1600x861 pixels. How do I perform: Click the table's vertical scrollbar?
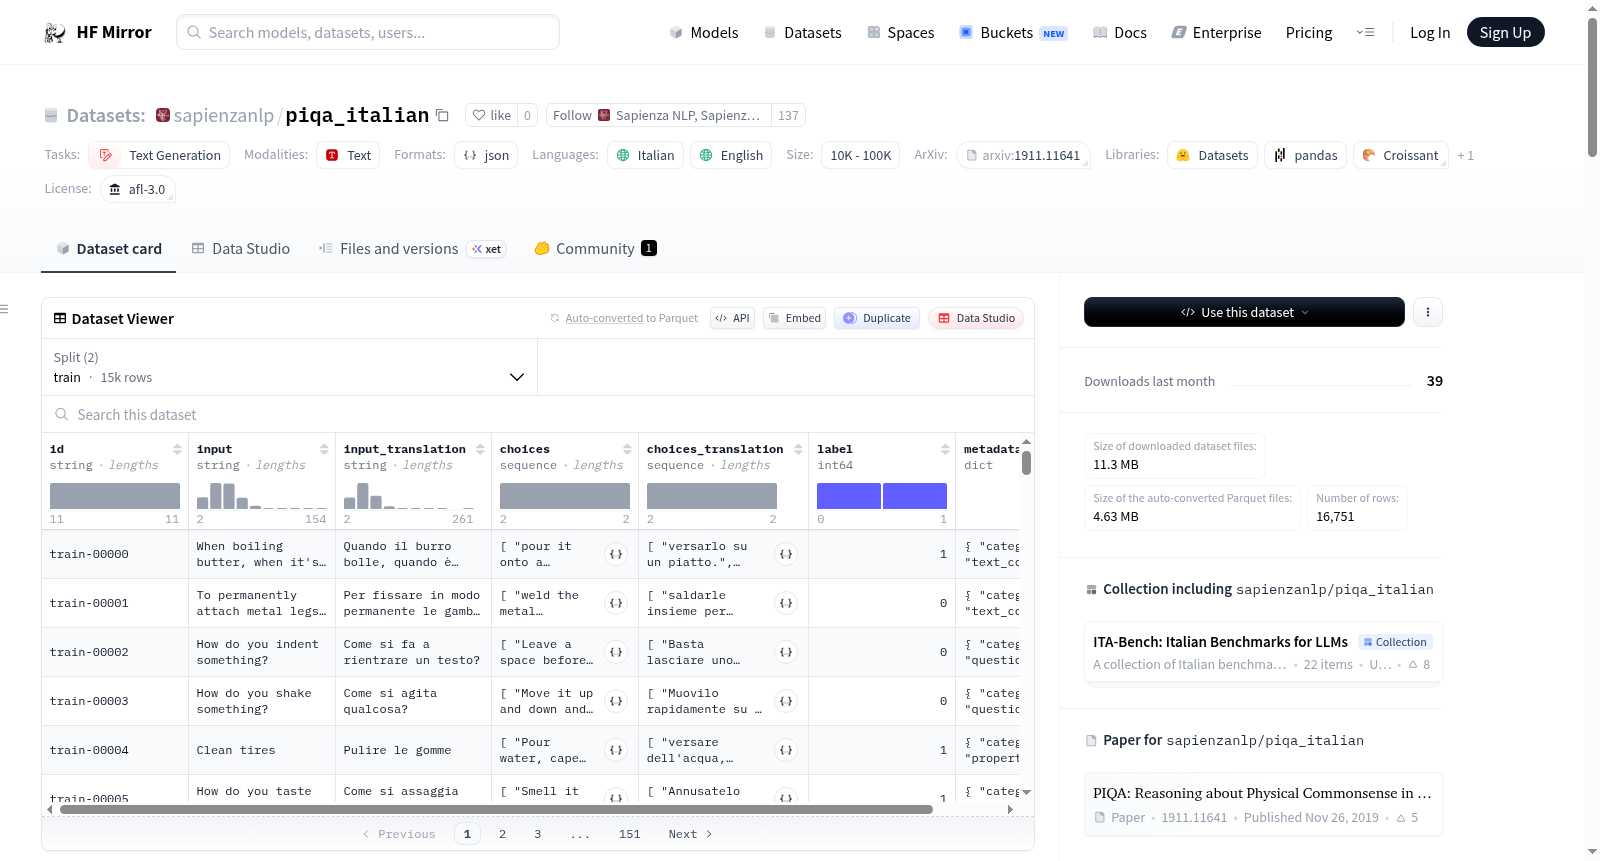point(1026,463)
